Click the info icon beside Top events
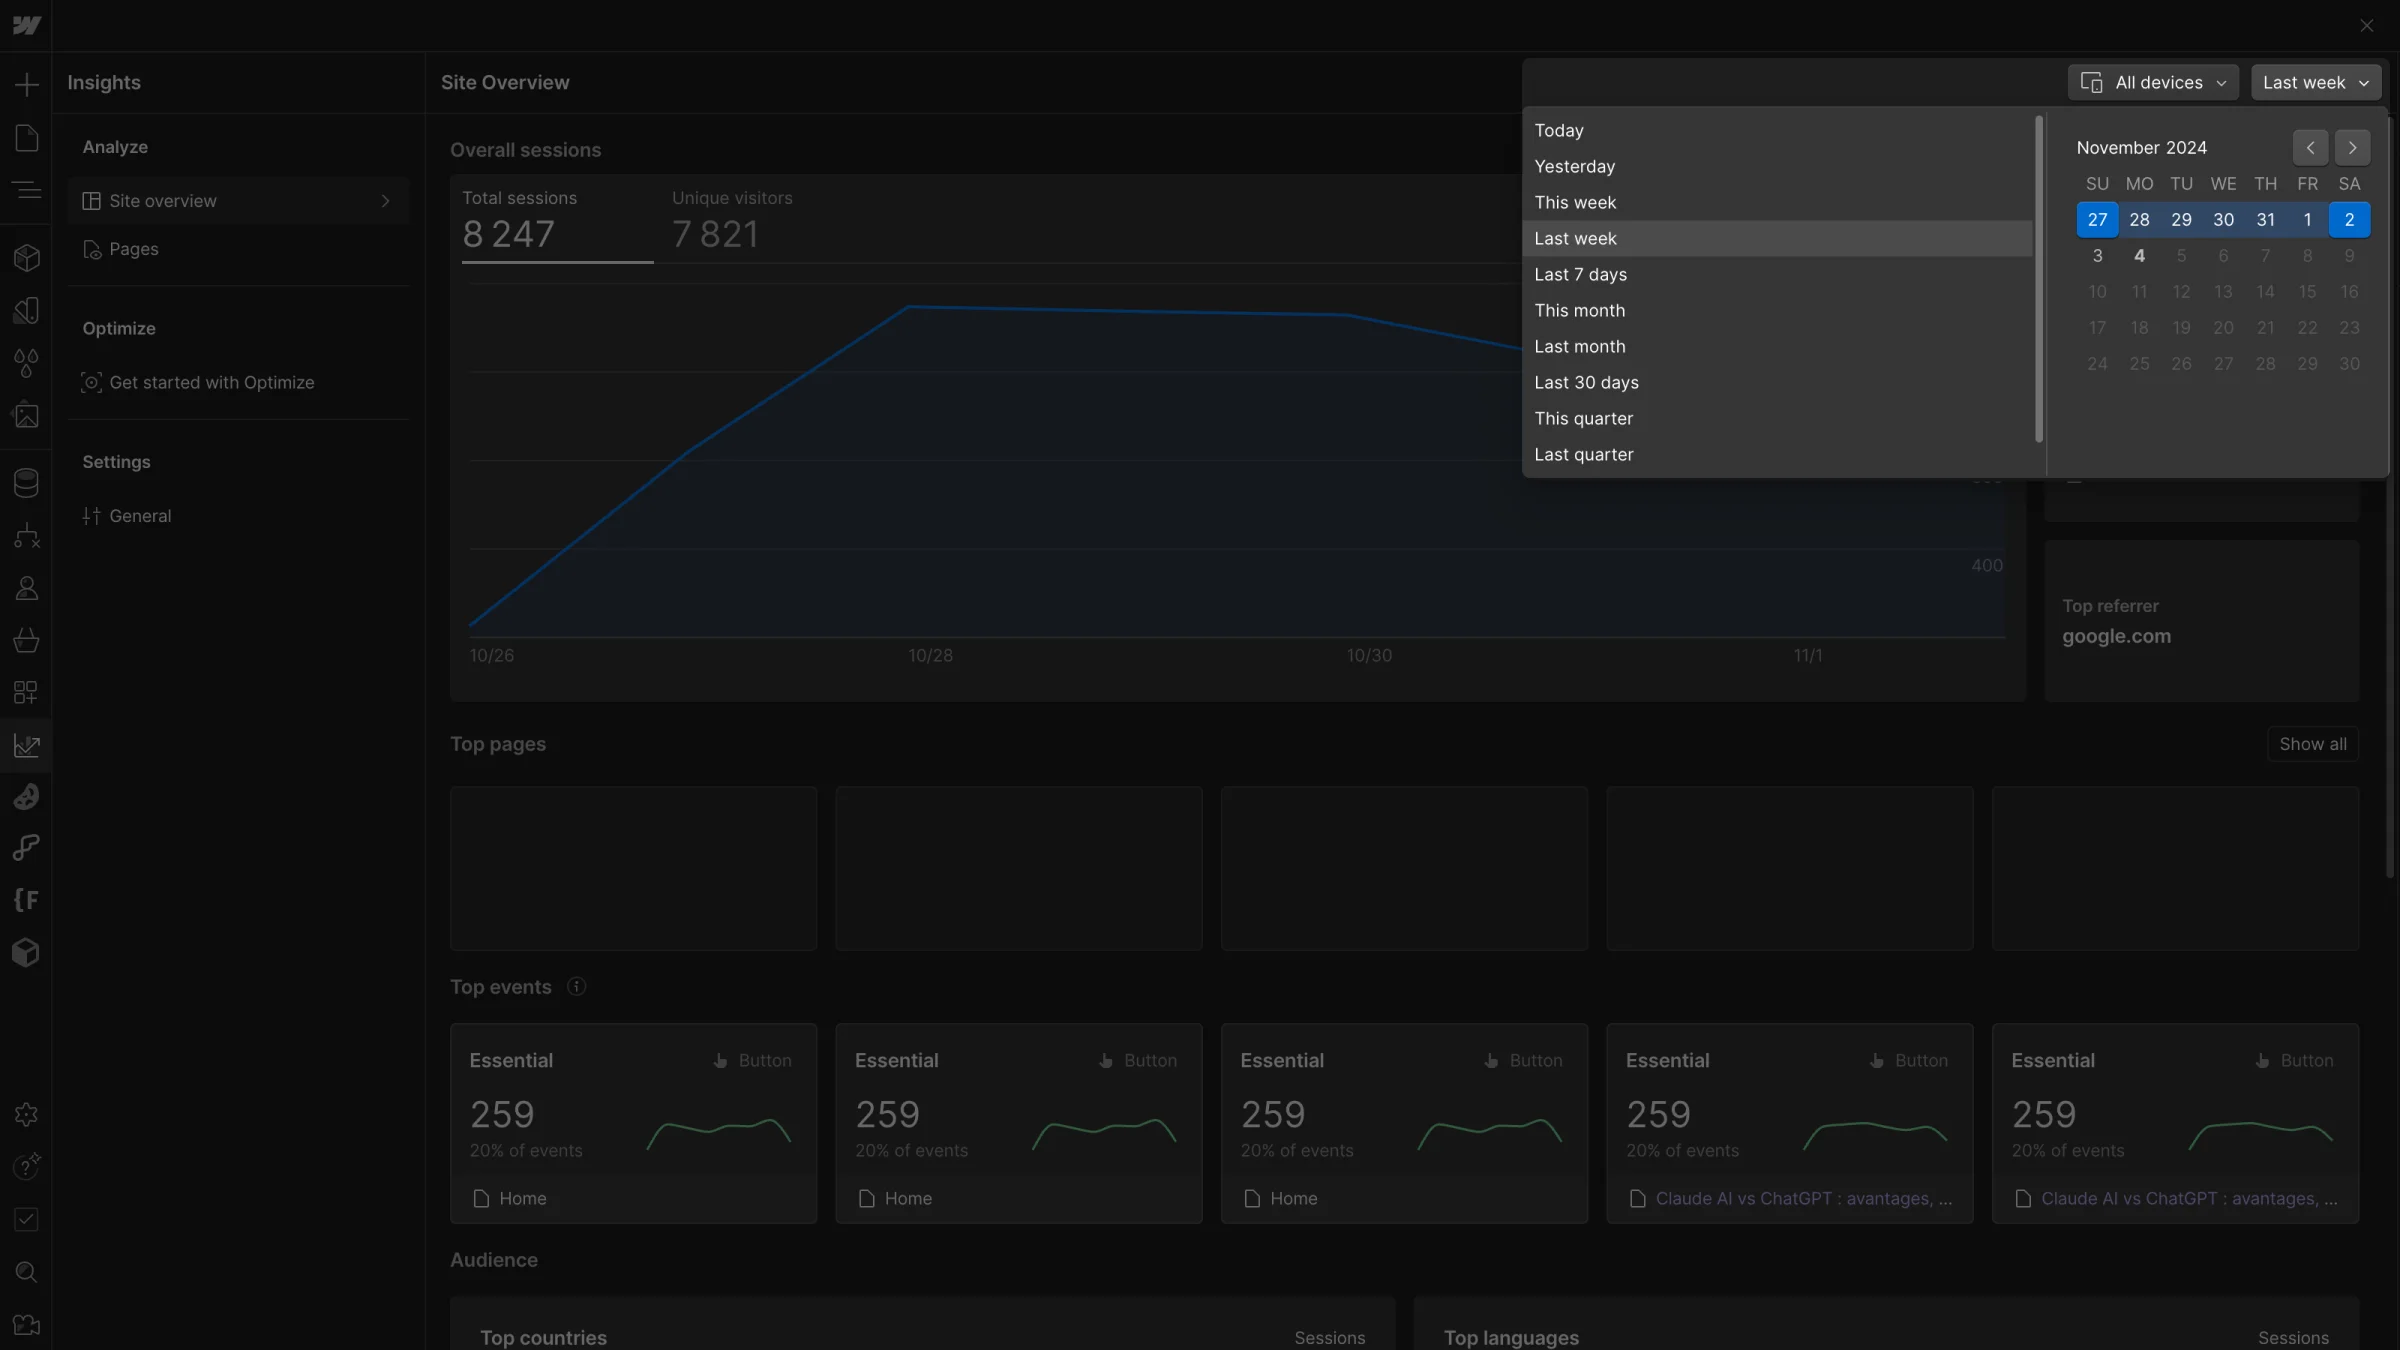The height and width of the screenshot is (1350, 2400). (576, 987)
